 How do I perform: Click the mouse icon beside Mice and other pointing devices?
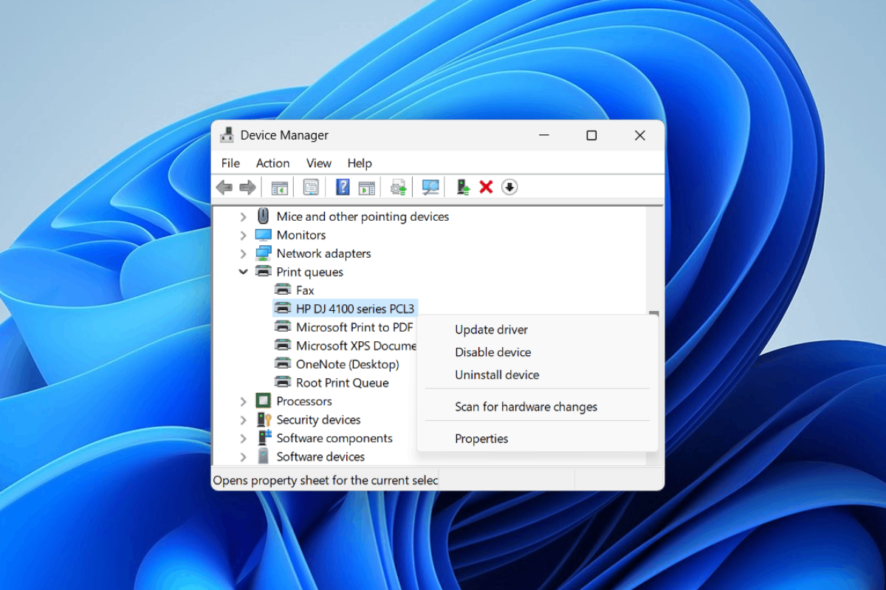tap(263, 216)
